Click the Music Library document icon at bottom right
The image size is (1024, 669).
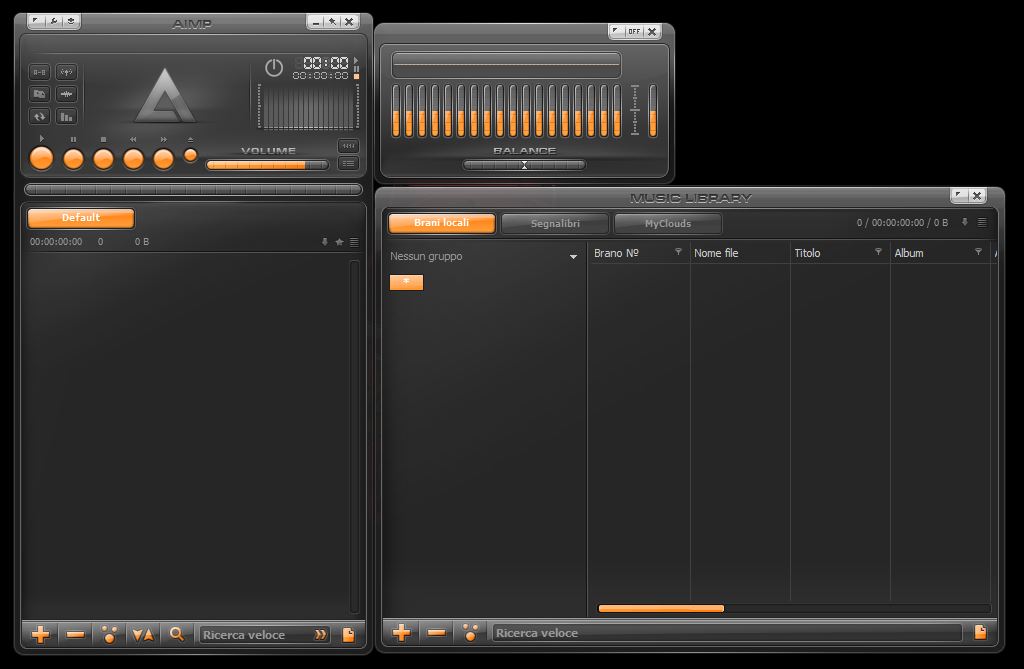[x=980, y=632]
